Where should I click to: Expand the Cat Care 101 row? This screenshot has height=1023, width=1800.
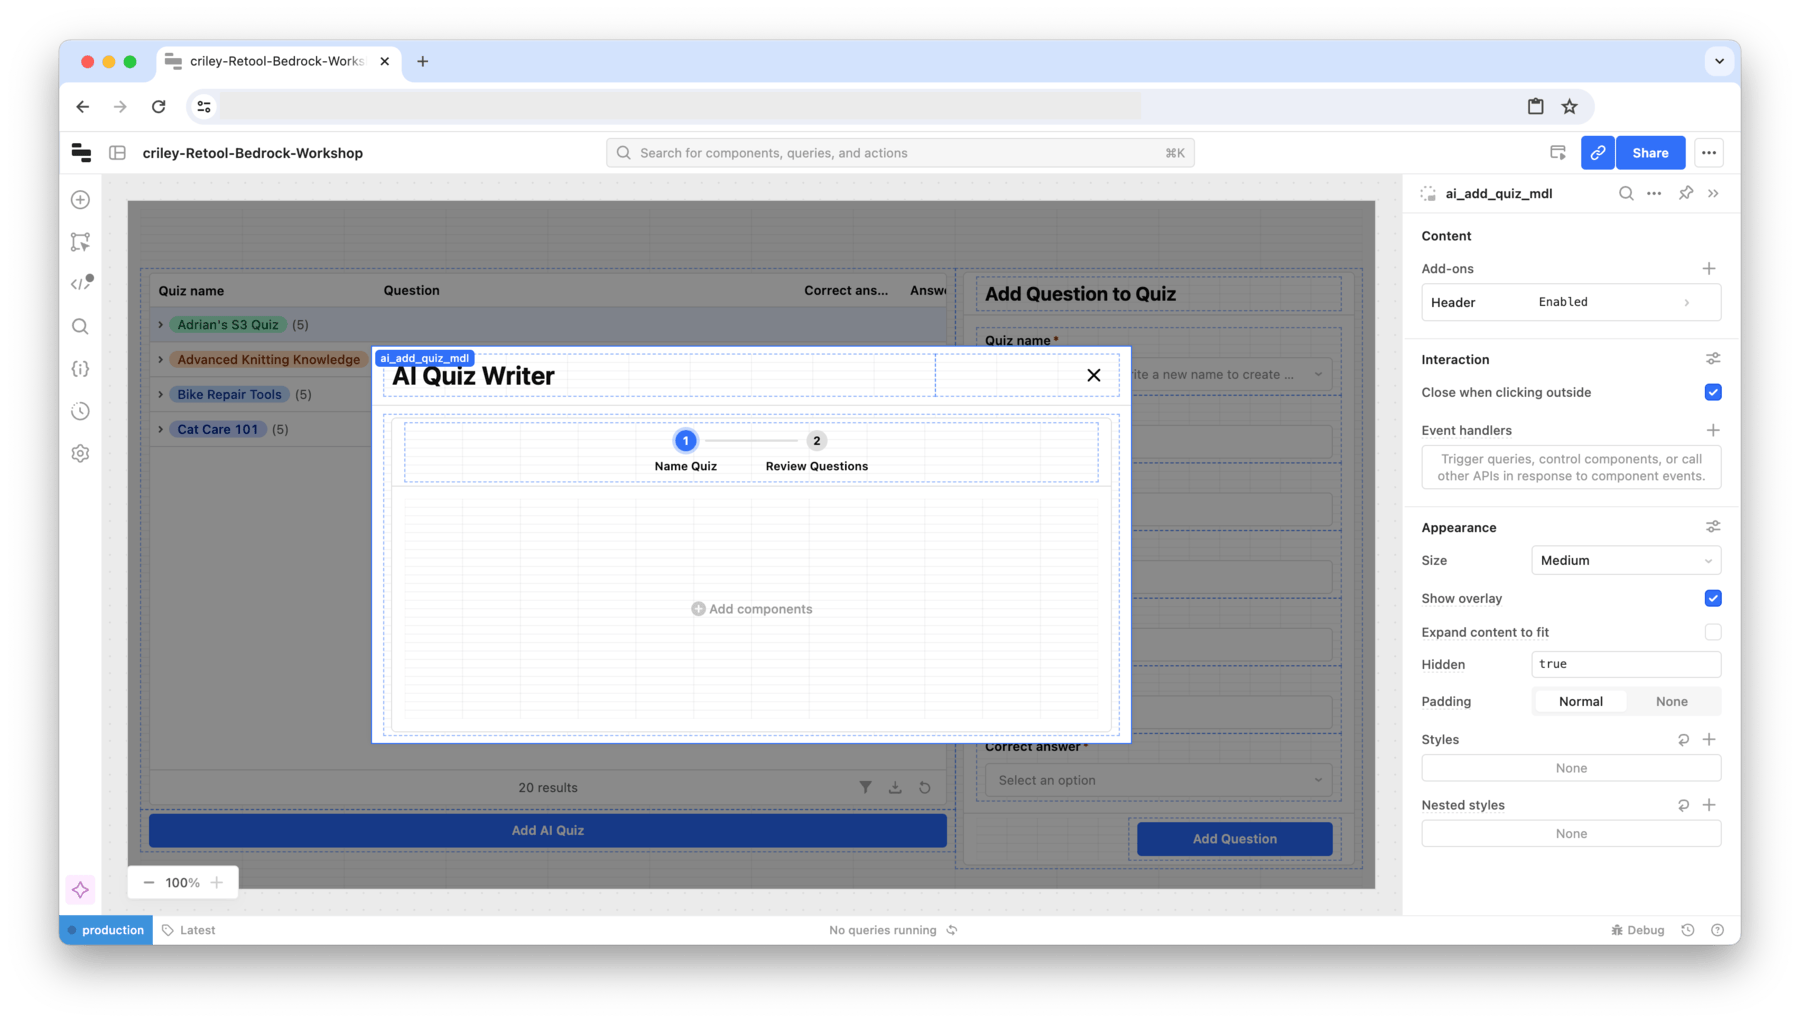160,430
